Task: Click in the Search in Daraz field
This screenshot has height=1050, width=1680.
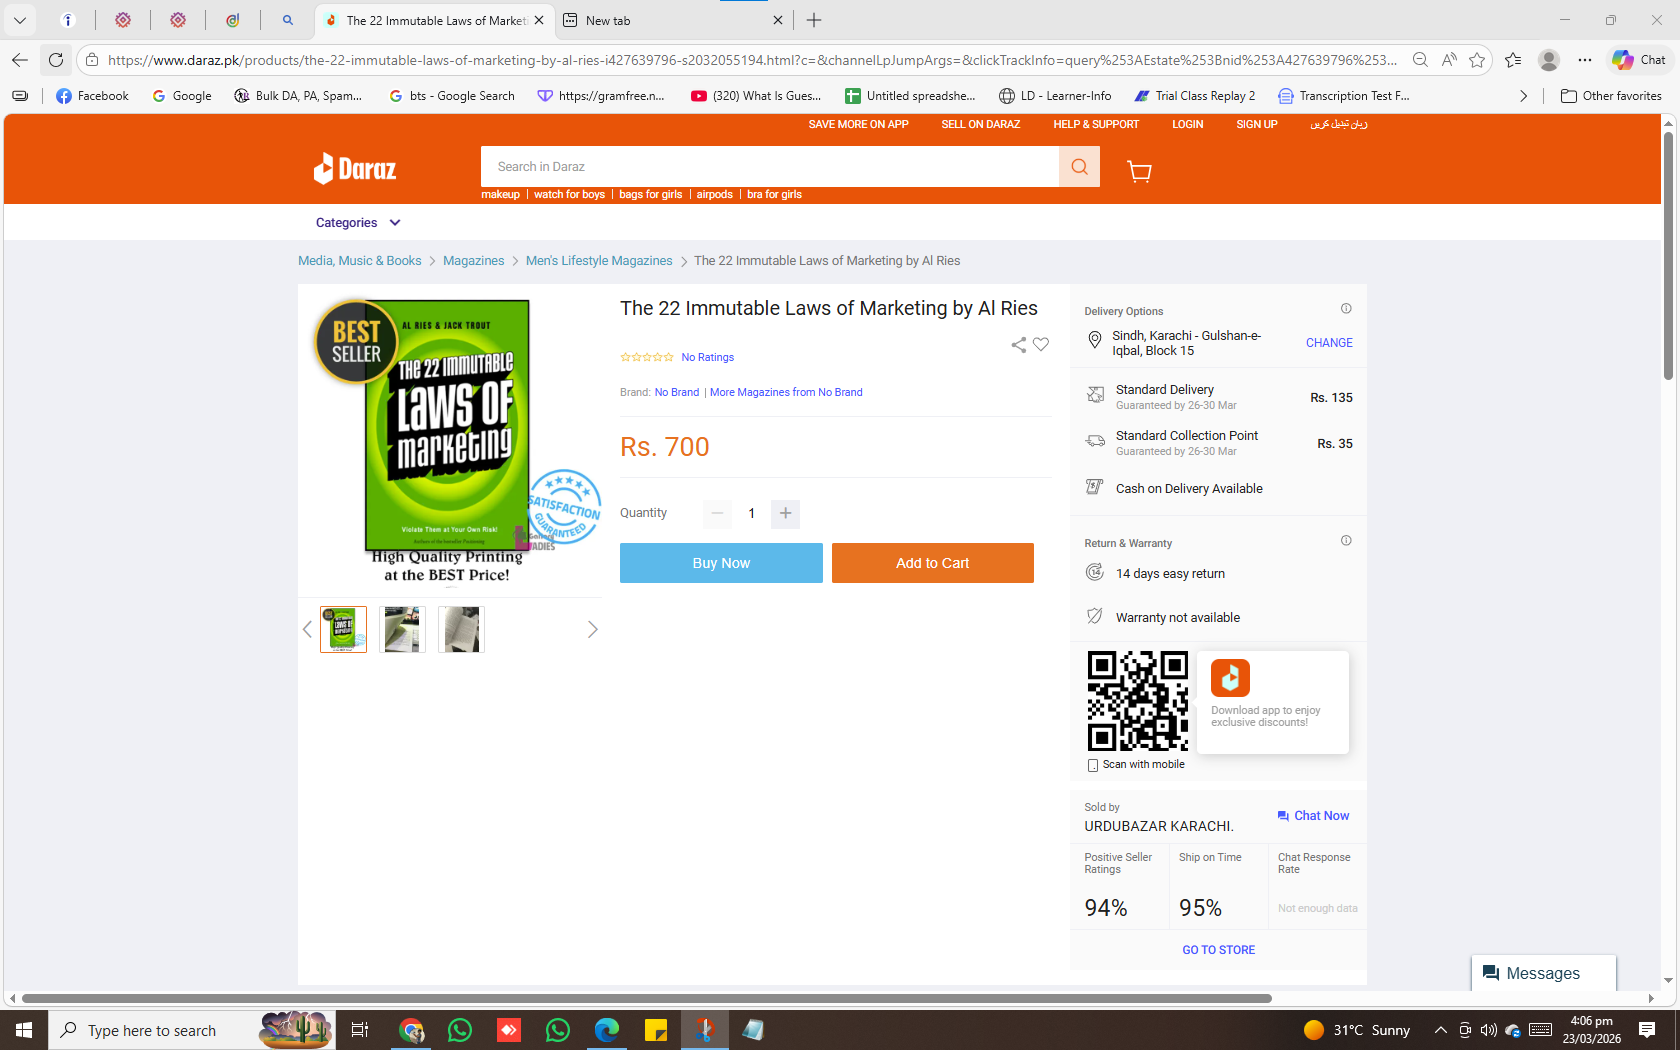Action: [x=770, y=167]
